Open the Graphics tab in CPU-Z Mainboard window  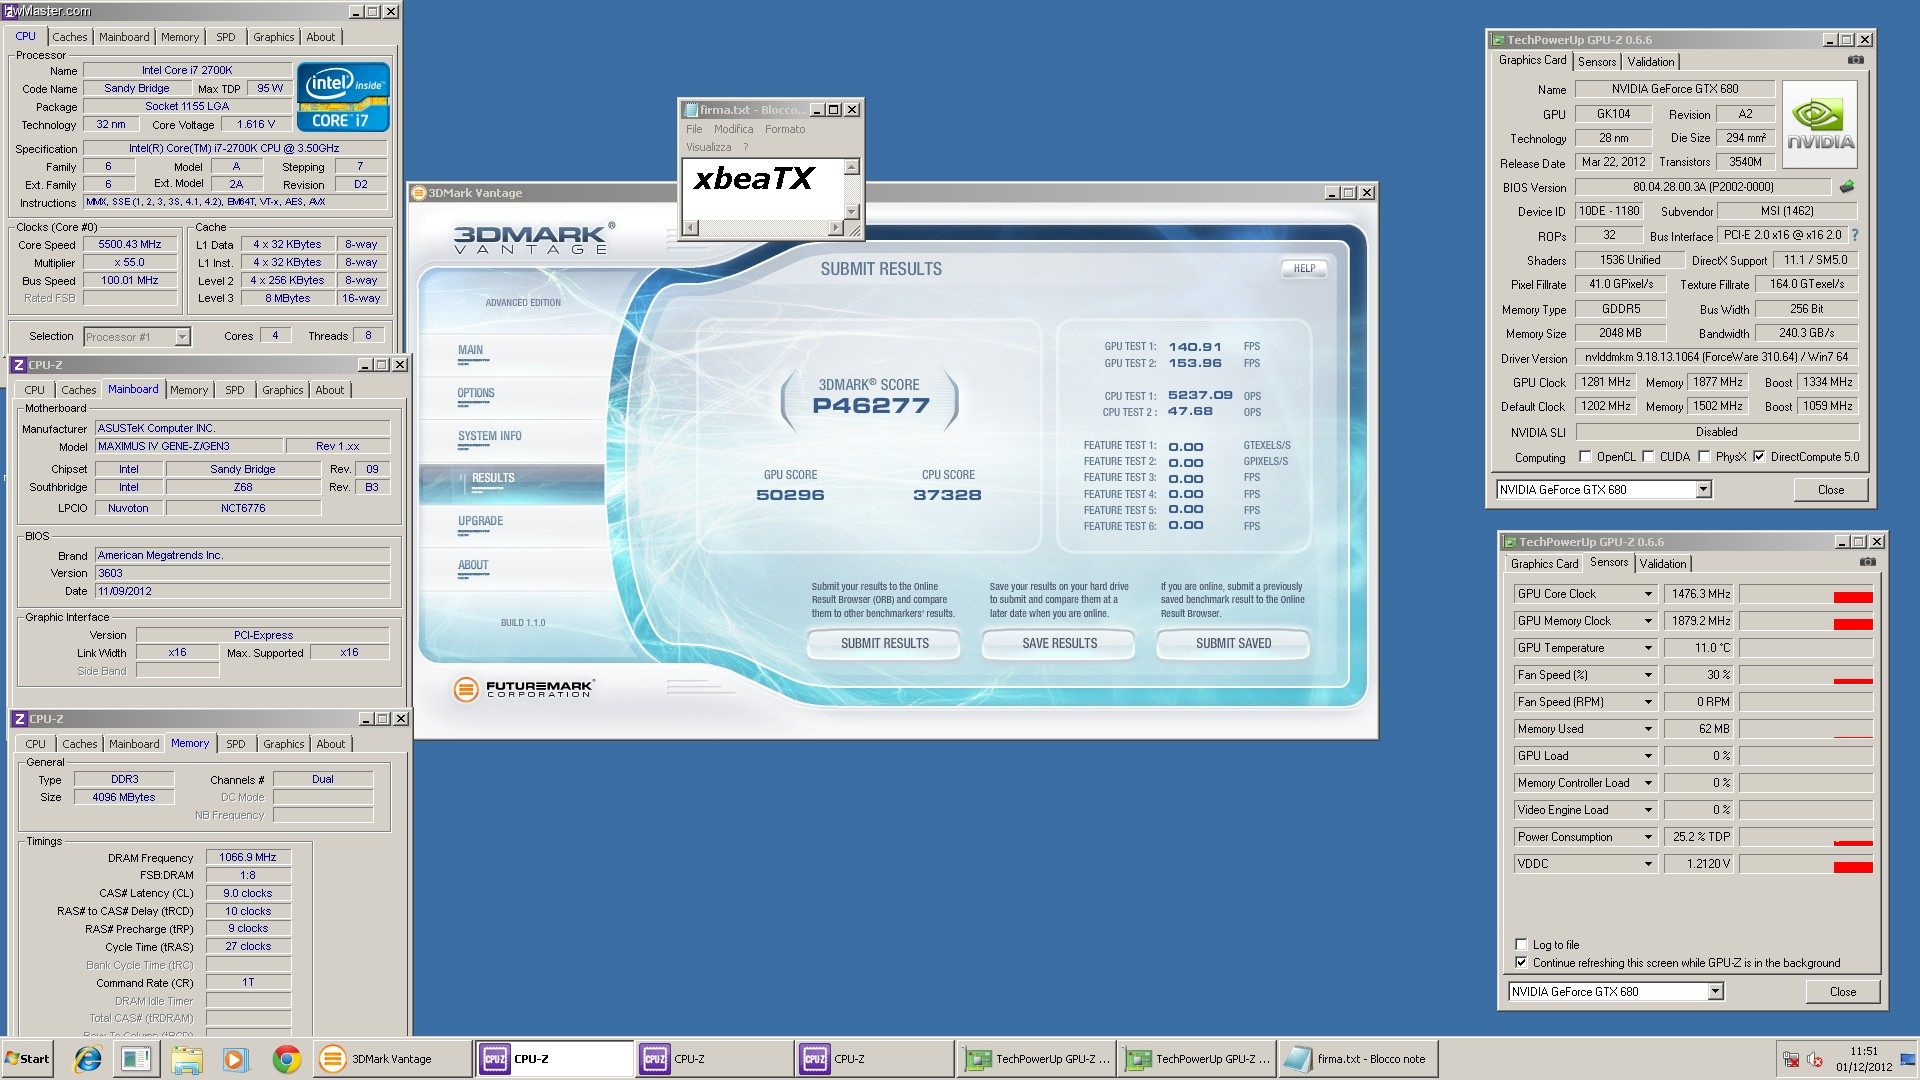click(283, 390)
